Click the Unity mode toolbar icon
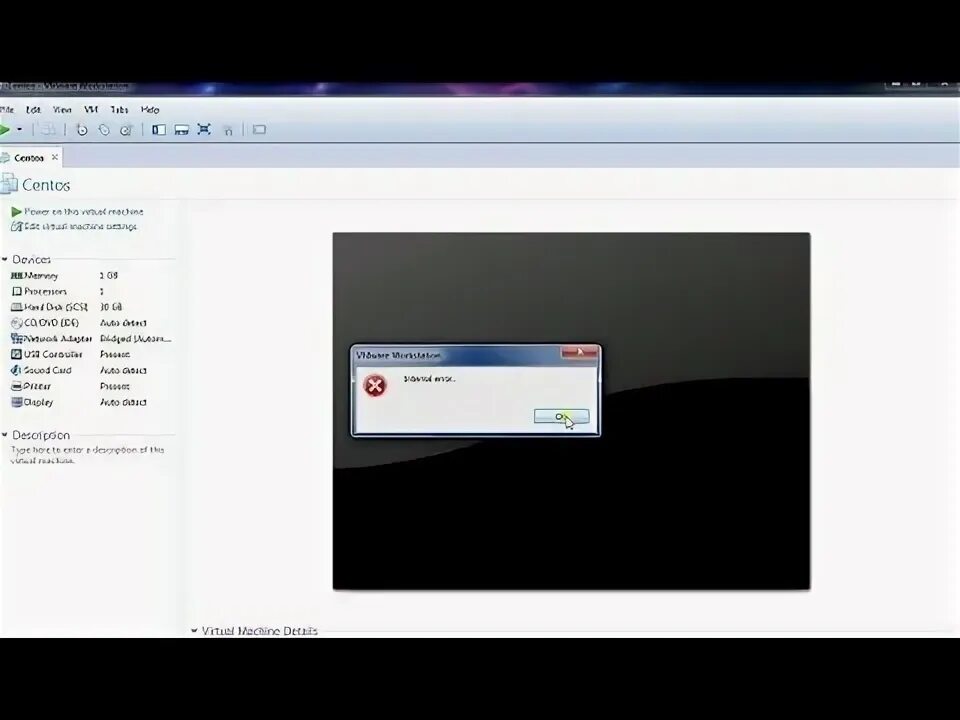The width and height of the screenshot is (960, 720). pyautogui.click(x=228, y=130)
